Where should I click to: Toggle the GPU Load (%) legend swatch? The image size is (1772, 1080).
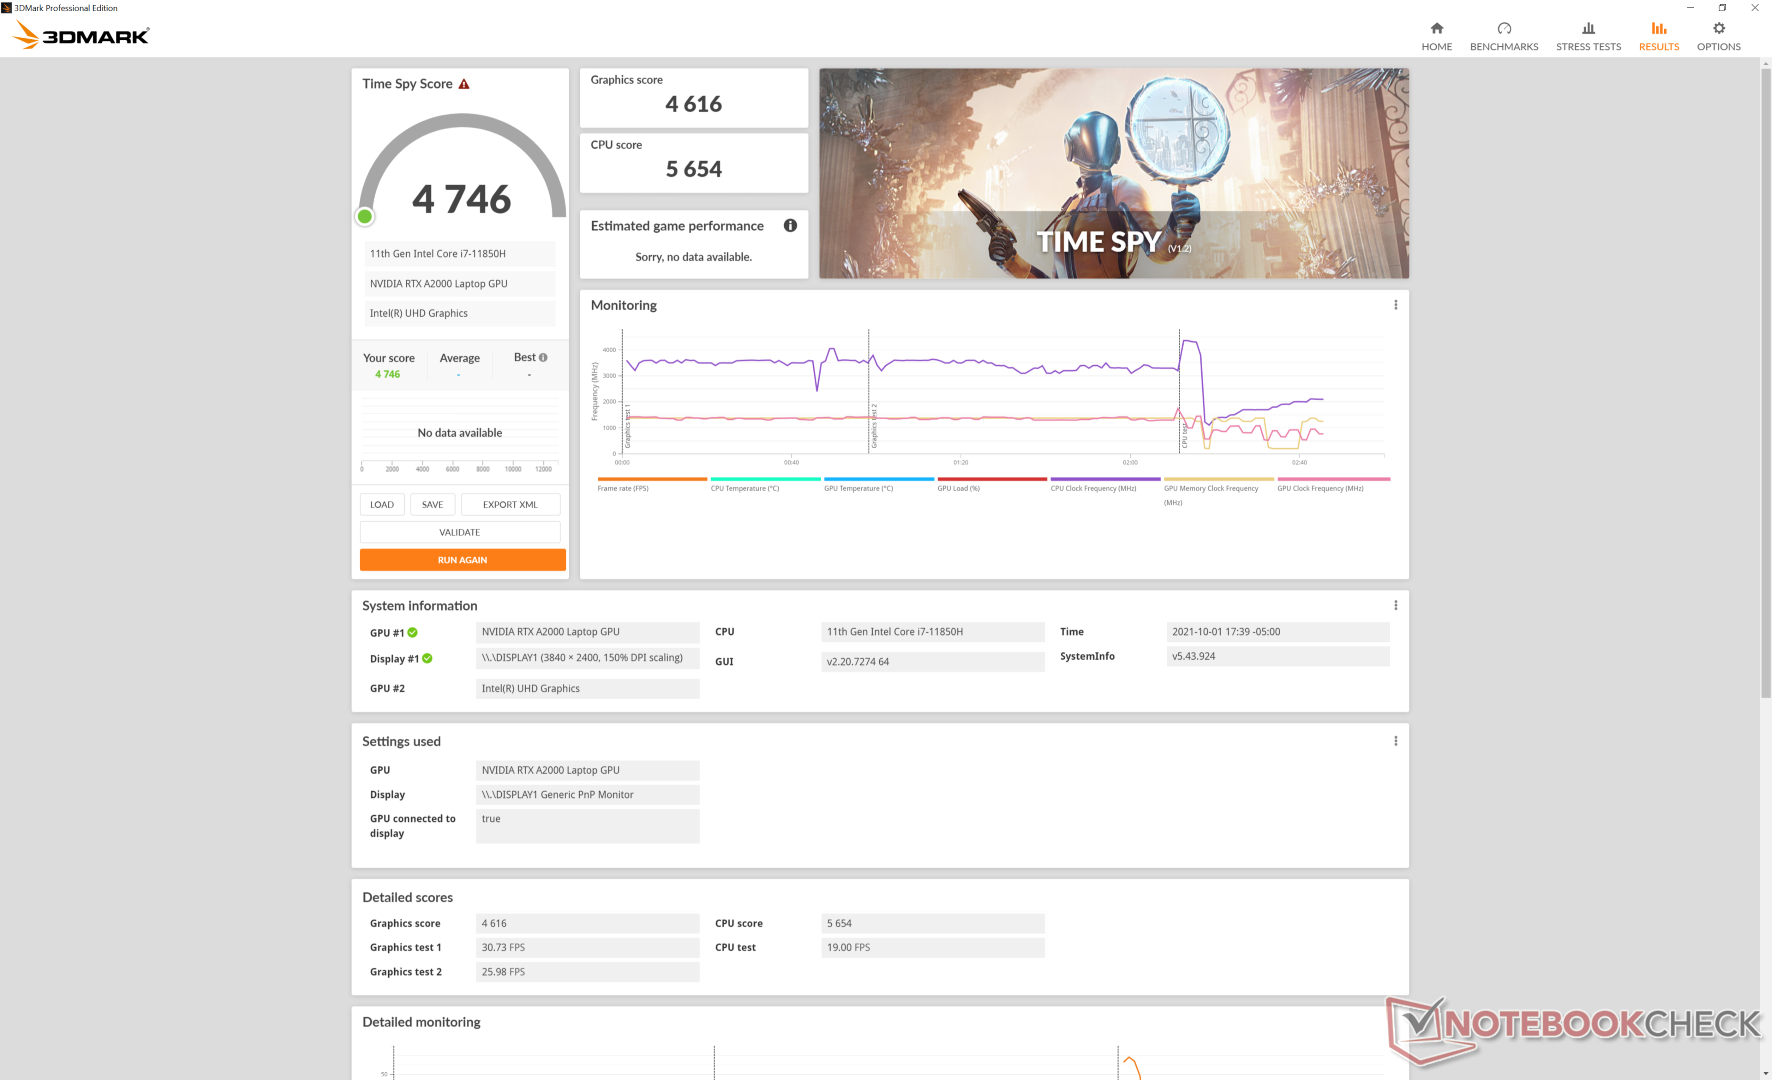click(x=992, y=479)
